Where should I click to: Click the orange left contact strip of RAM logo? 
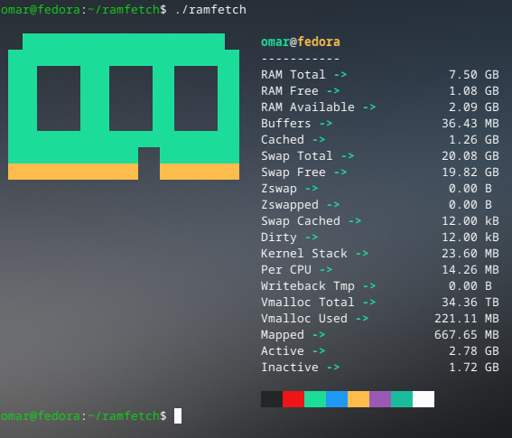click(73, 172)
